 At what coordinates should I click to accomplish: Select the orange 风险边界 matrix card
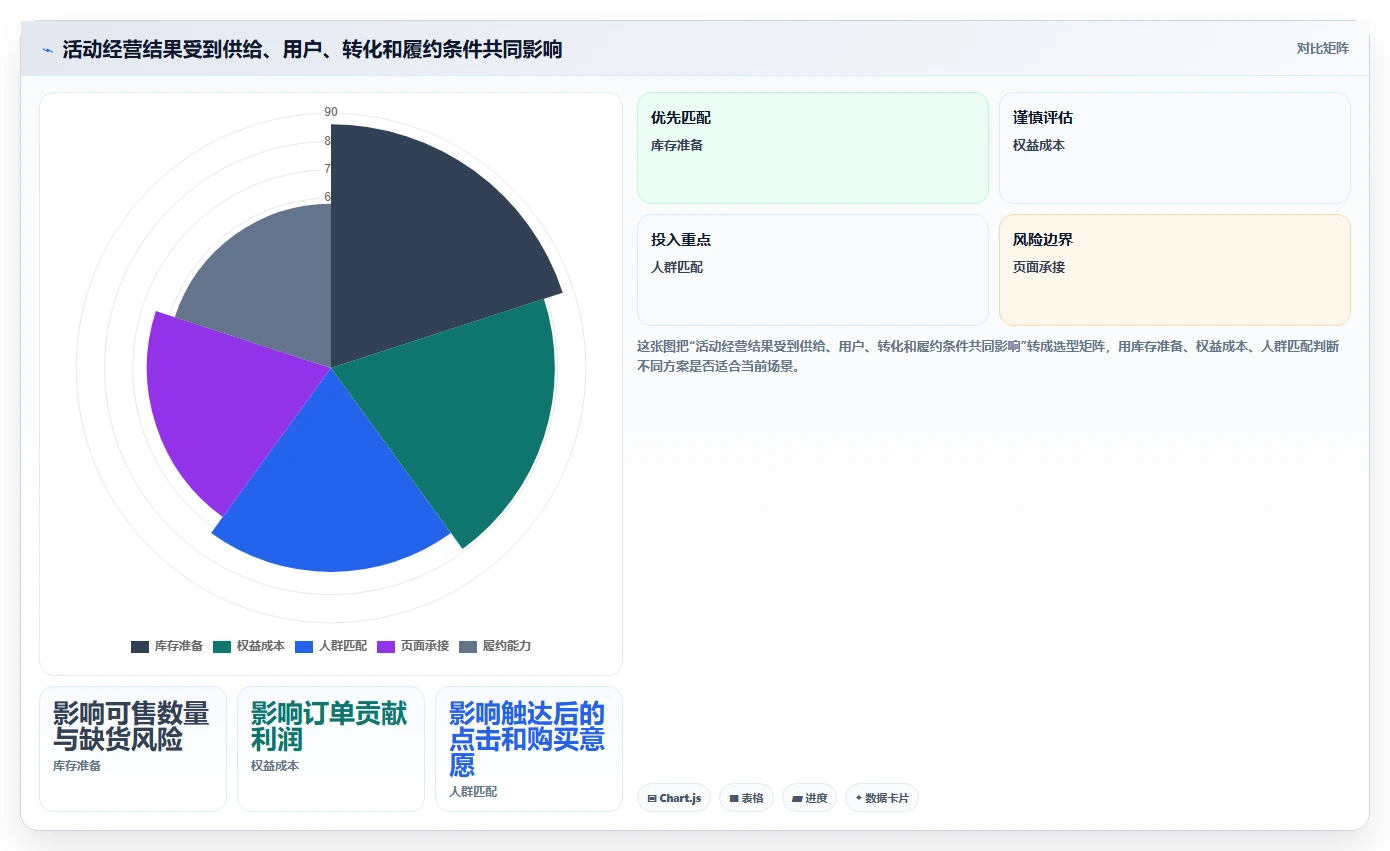[1174, 270]
